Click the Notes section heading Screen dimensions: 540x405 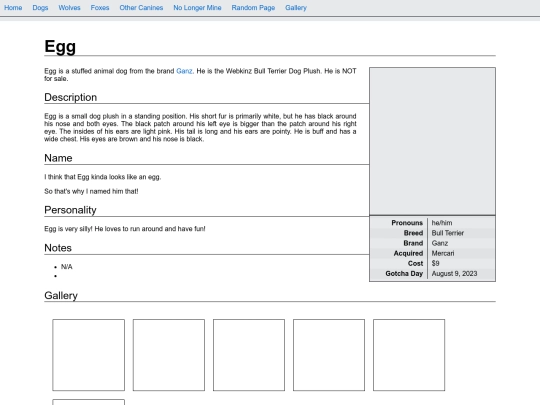(x=58, y=248)
